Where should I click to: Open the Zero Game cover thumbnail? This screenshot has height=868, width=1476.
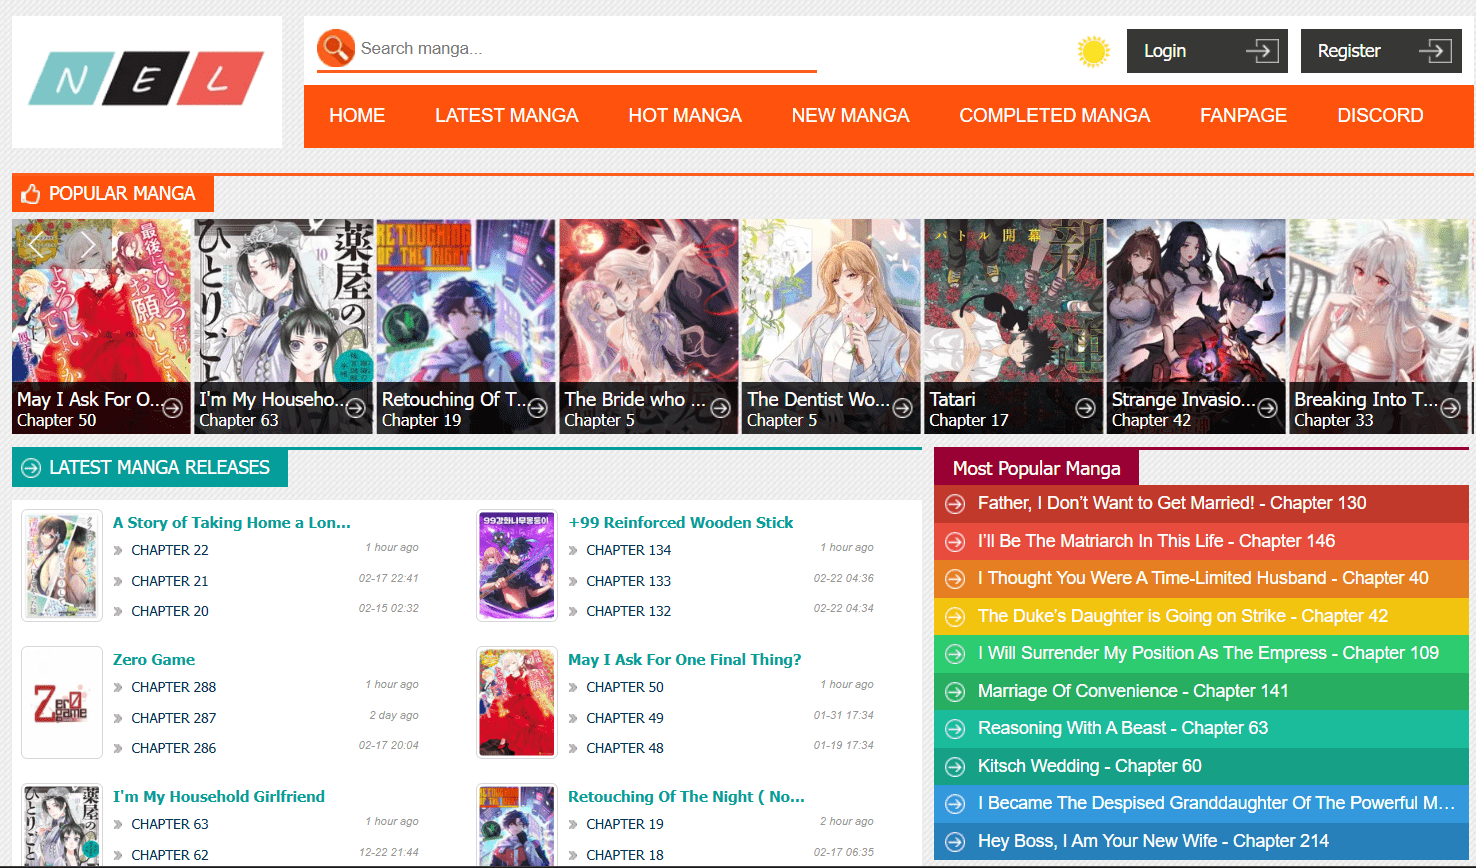pos(62,702)
